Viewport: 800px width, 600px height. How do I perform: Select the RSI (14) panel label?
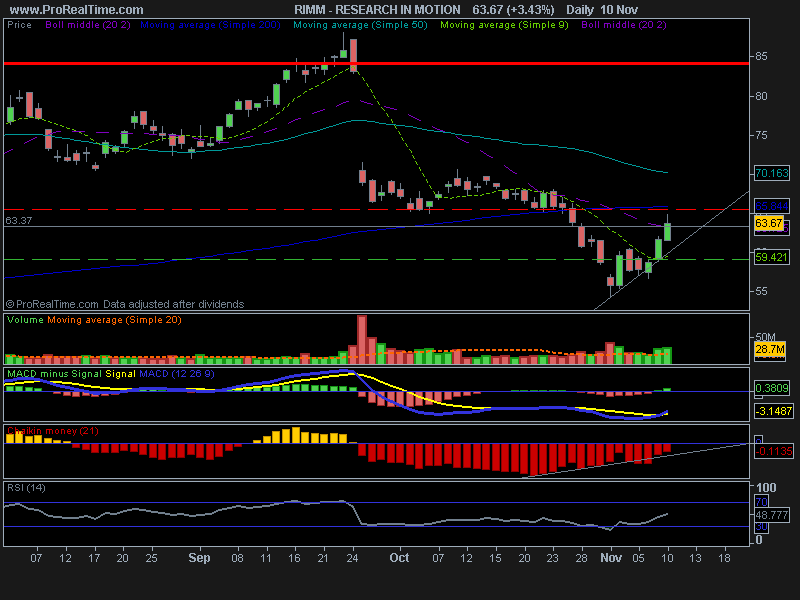(26, 488)
